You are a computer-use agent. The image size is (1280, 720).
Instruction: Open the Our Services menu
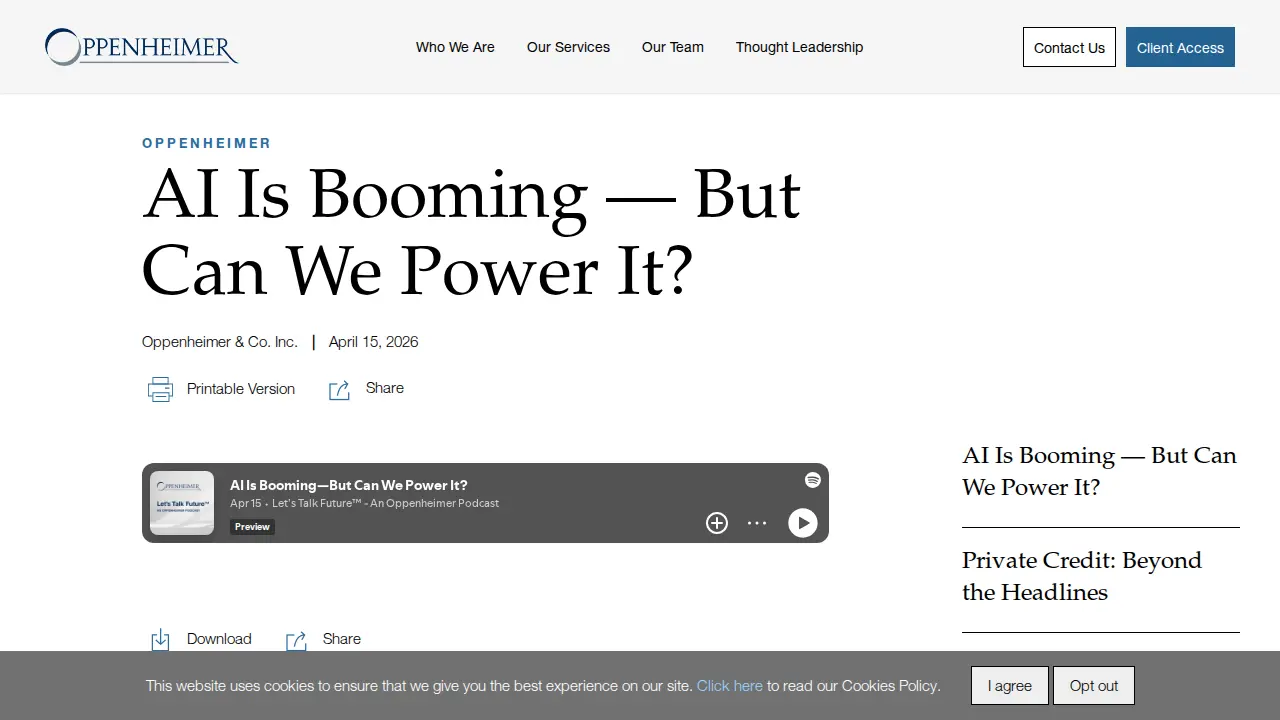[x=568, y=47]
